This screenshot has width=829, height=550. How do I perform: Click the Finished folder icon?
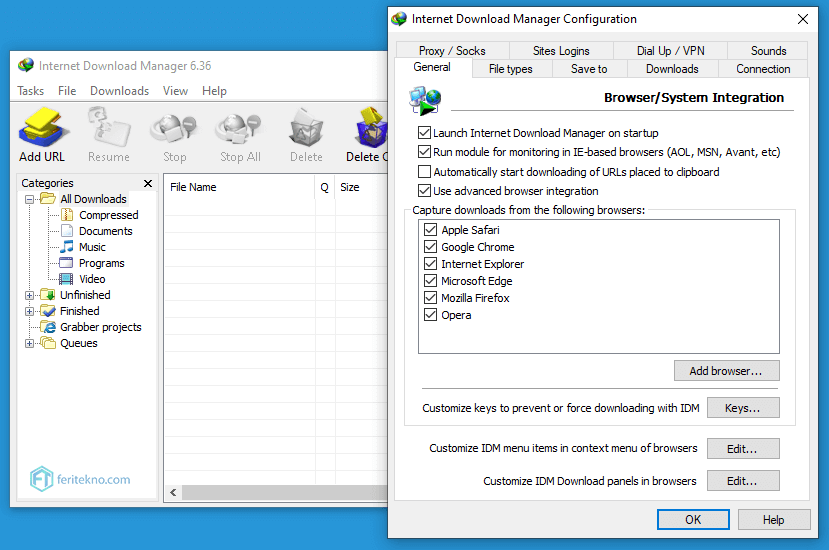48,310
